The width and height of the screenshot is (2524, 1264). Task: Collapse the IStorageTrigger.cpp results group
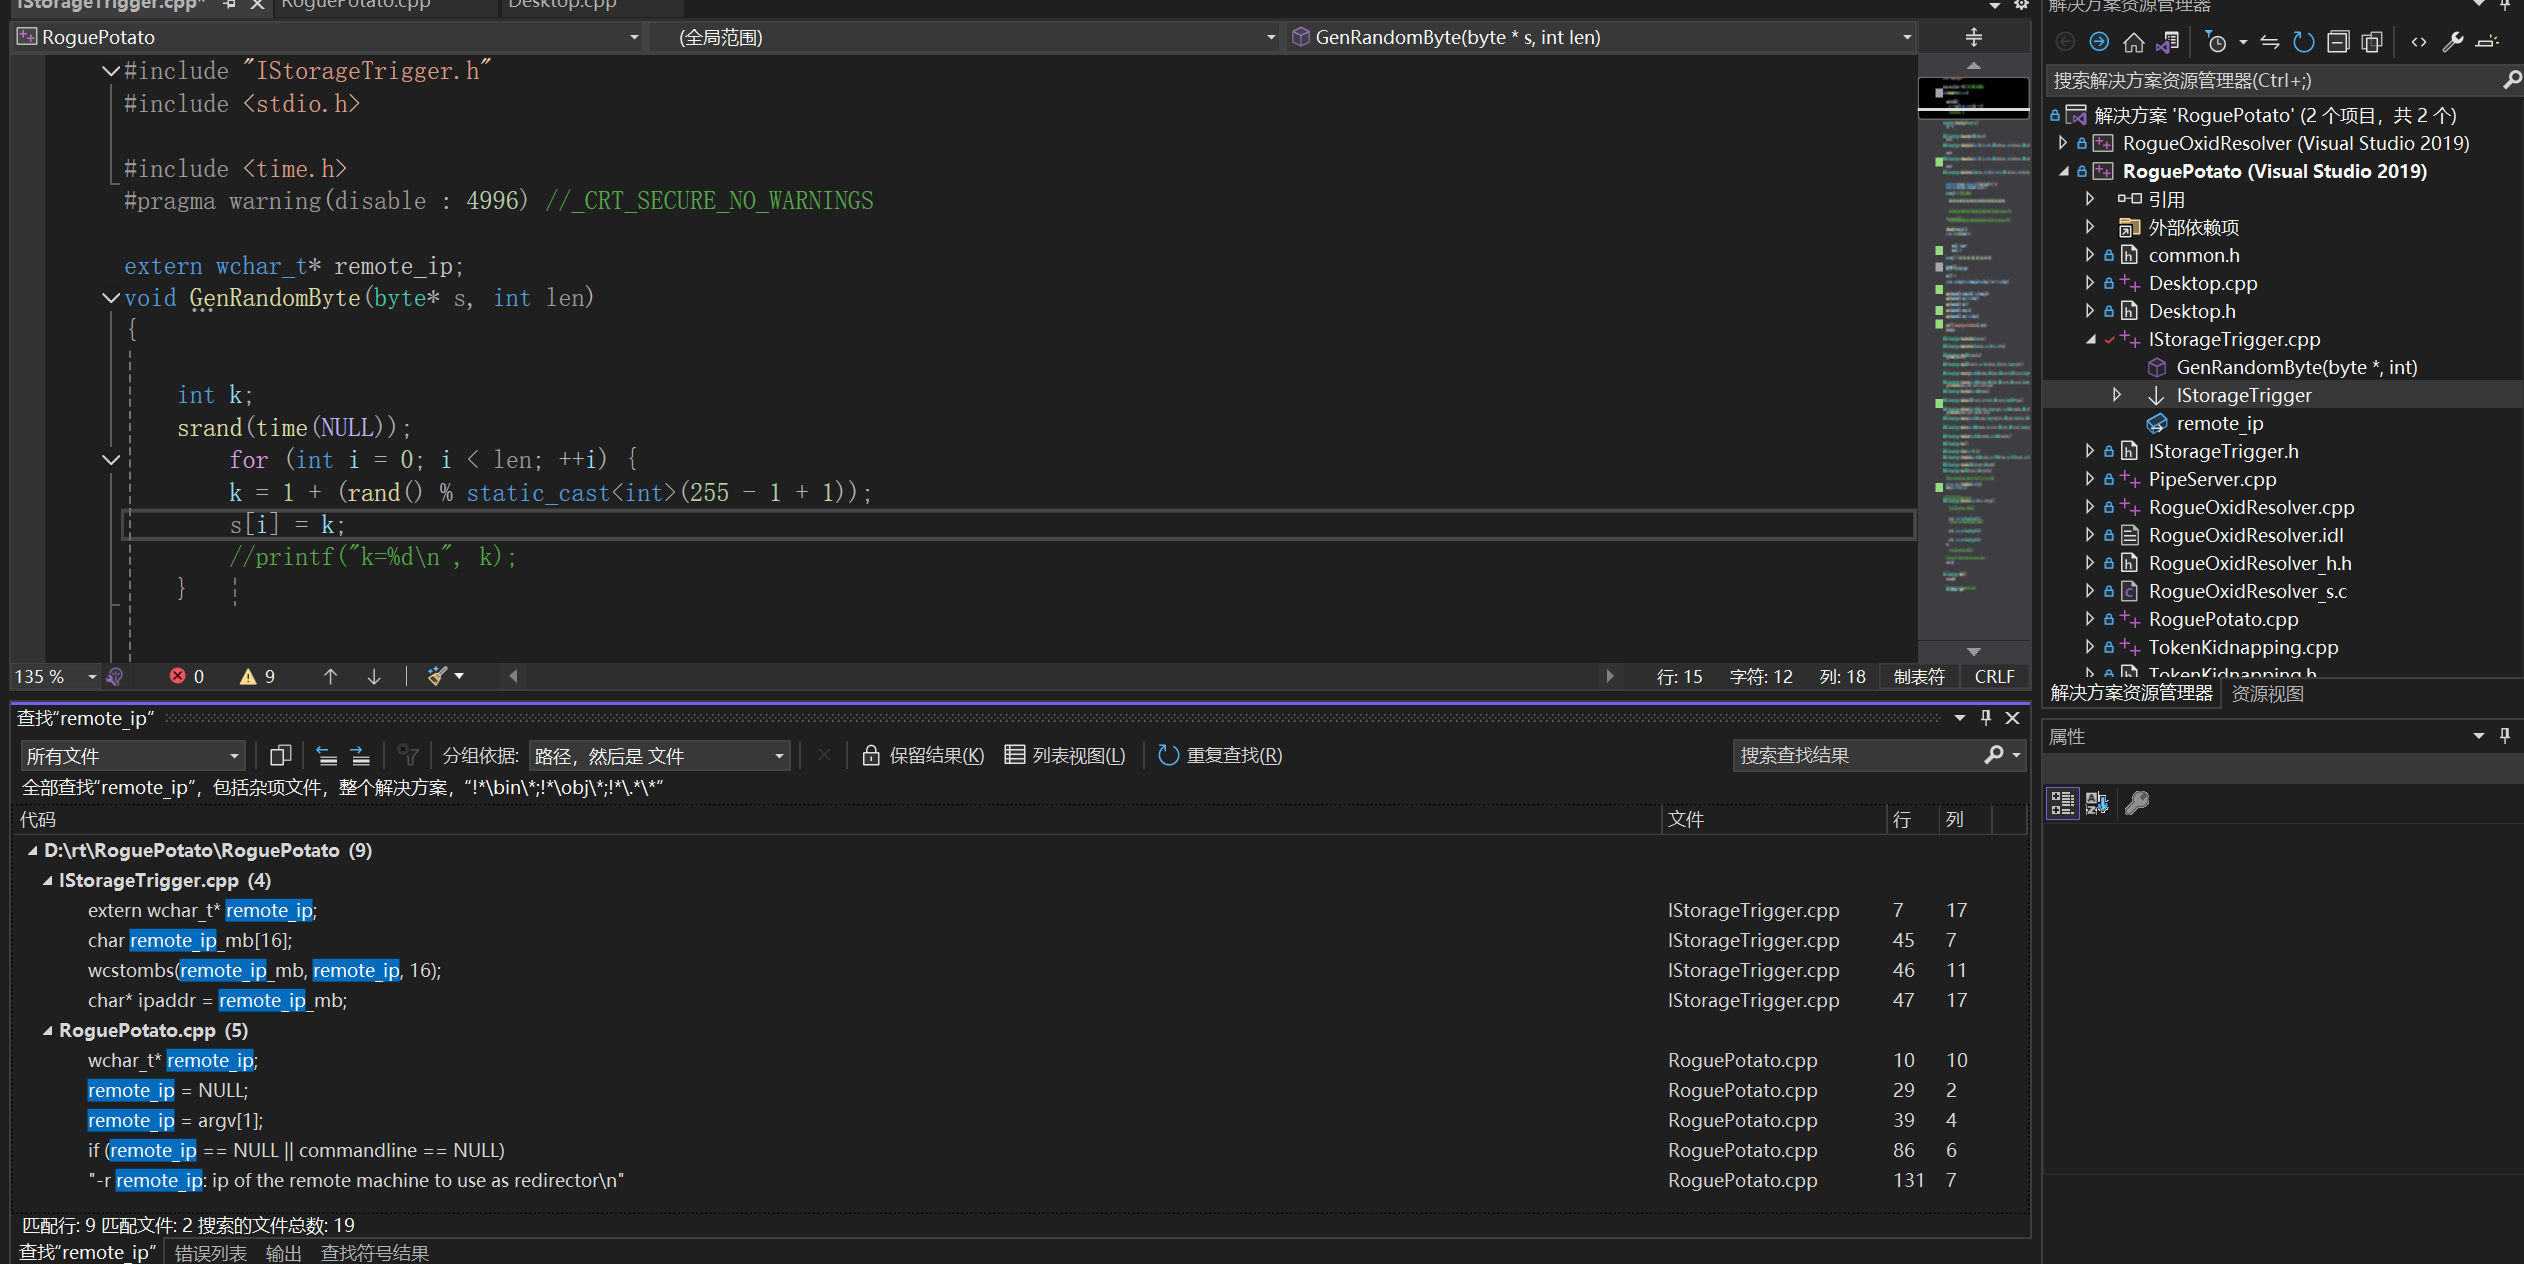tap(47, 881)
